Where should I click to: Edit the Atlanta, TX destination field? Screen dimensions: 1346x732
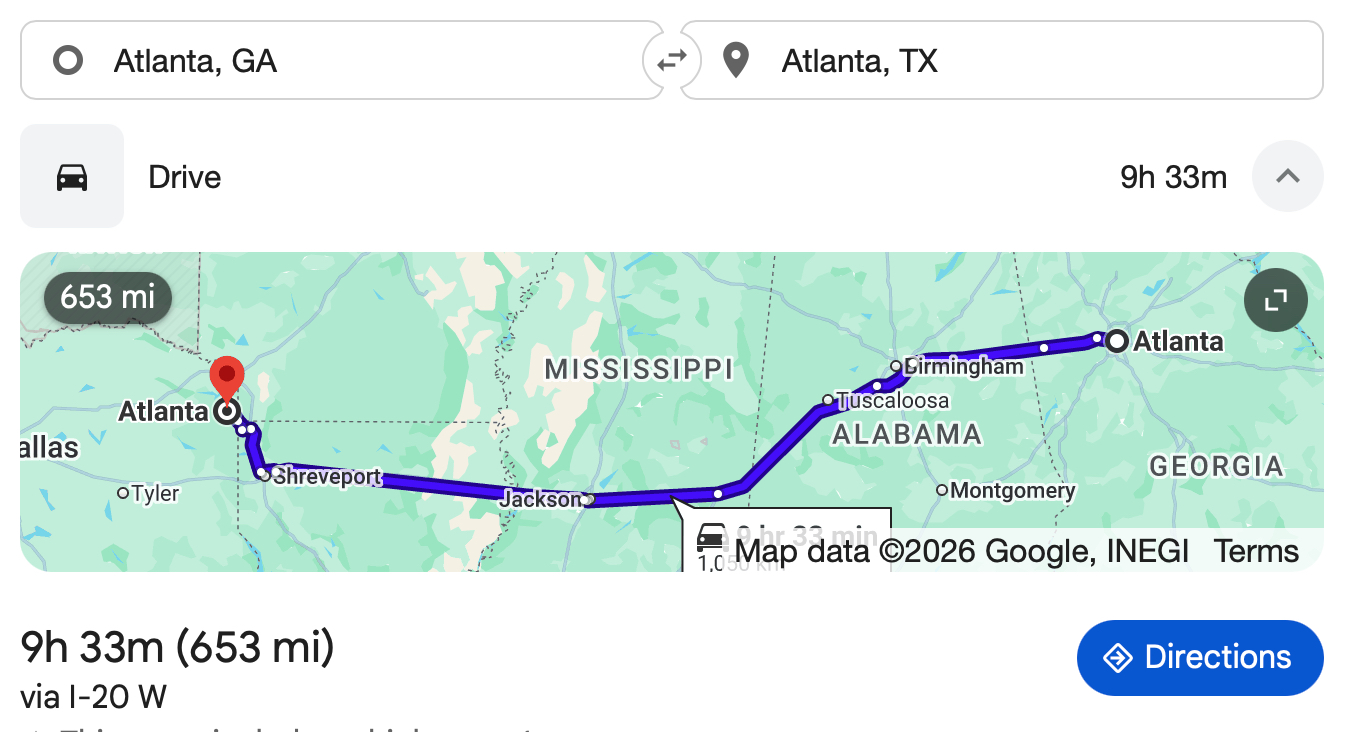pyautogui.click(x=1000, y=61)
